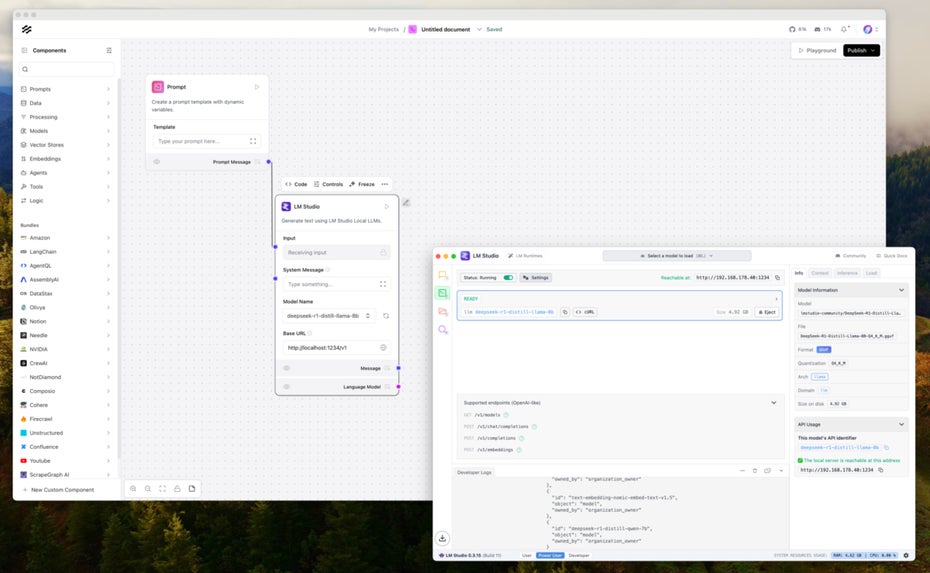The width and height of the screenshot is (930, 573).
Task: Expand the Vector Stores category
Action: 65,145
